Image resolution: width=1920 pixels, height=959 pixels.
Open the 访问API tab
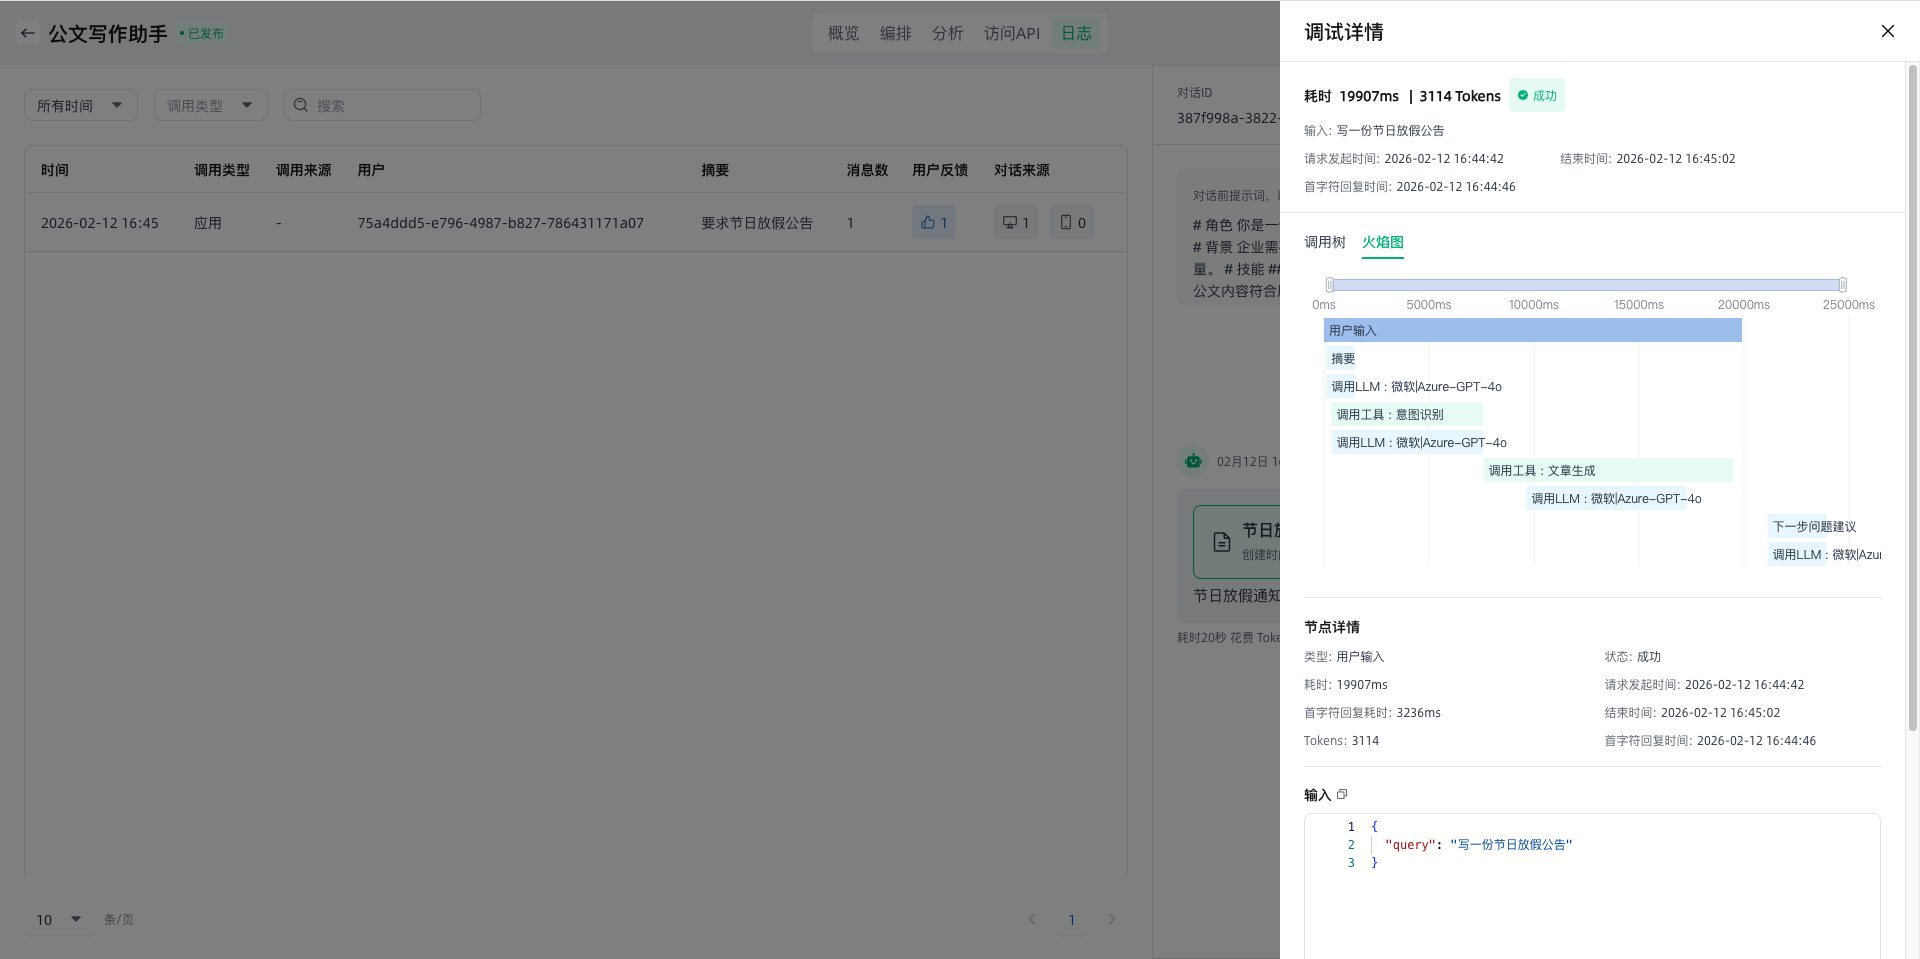coord(1011,33)
